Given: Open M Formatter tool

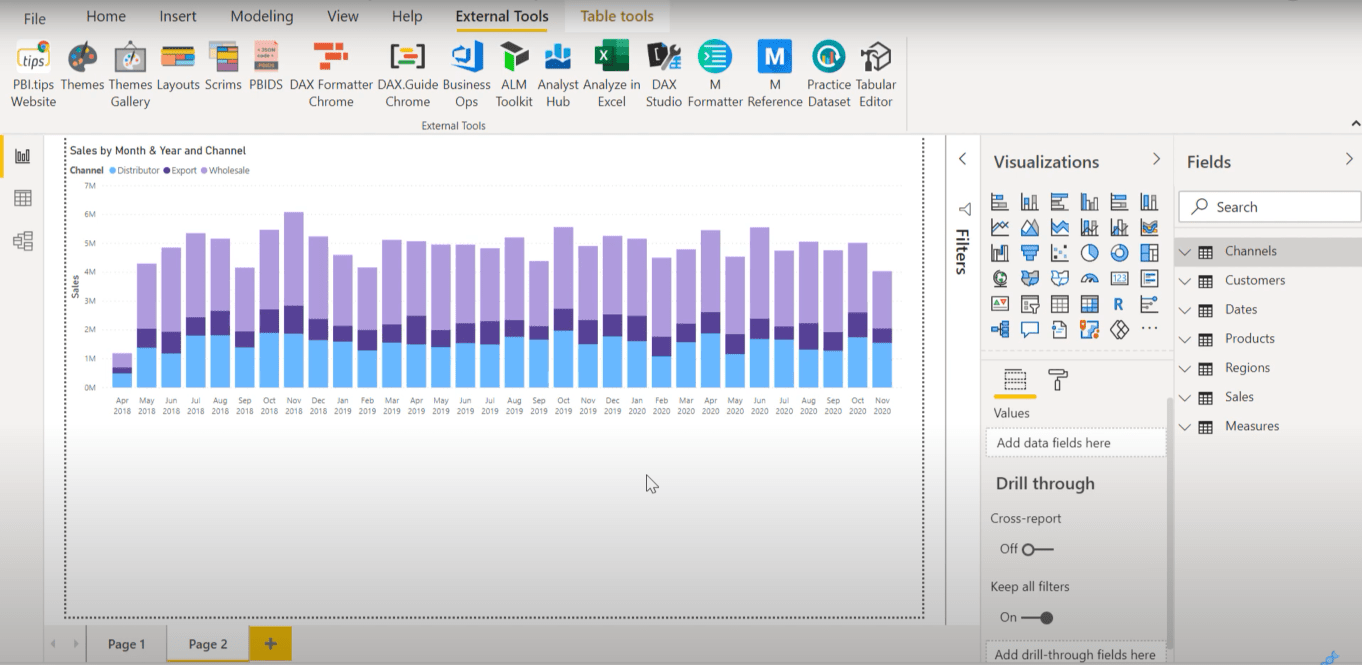Looking at the screenshot, I should point(715,74).
